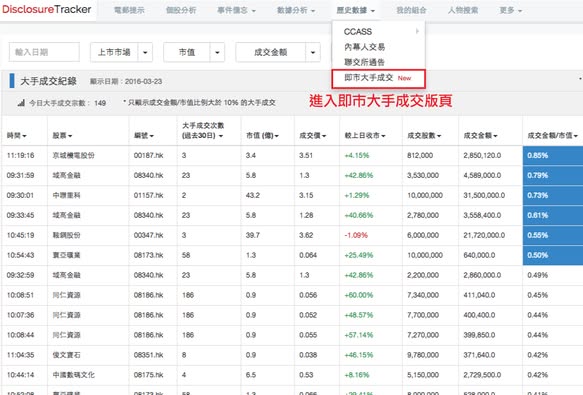Viewport: 583px width, 395px height.
Task: Click the 08186.hk code in the 10:08:51 row
Action: [149, 295]
